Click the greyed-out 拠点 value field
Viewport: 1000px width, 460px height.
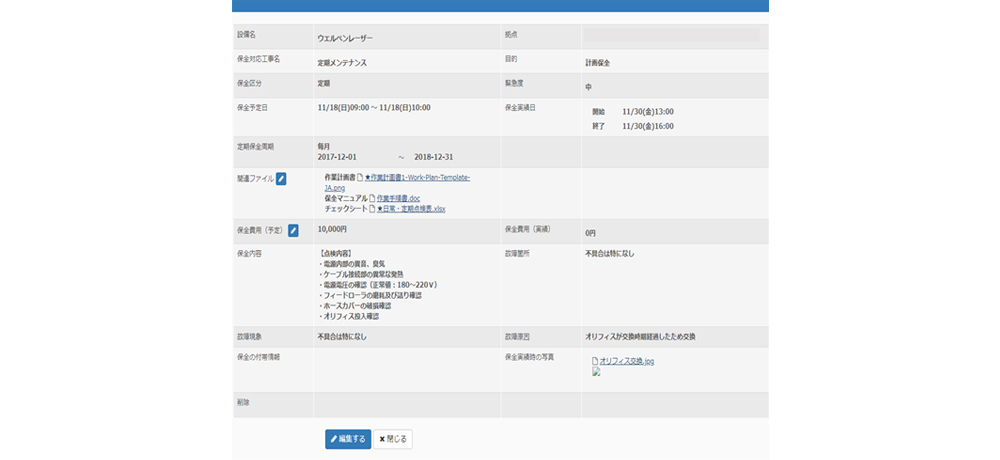point(671,34)
